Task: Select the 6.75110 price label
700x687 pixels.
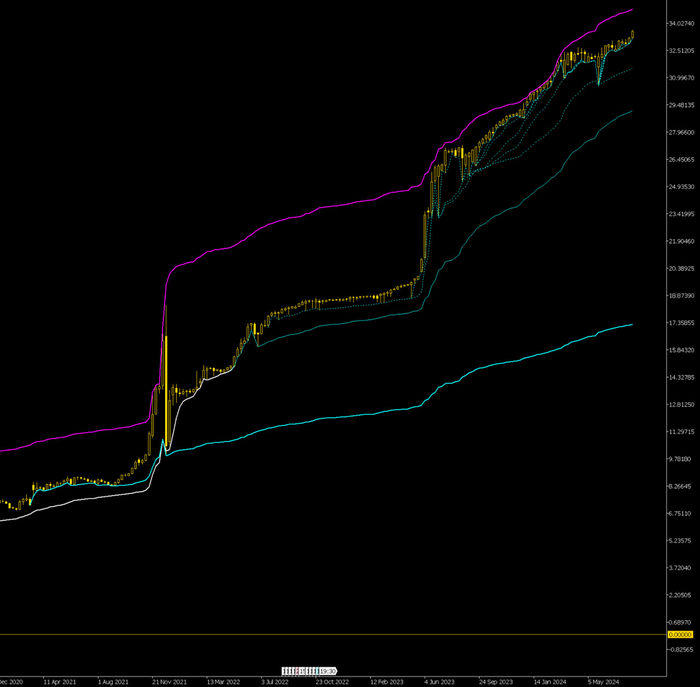Action: pyautogui.click(x=681, y=513)
